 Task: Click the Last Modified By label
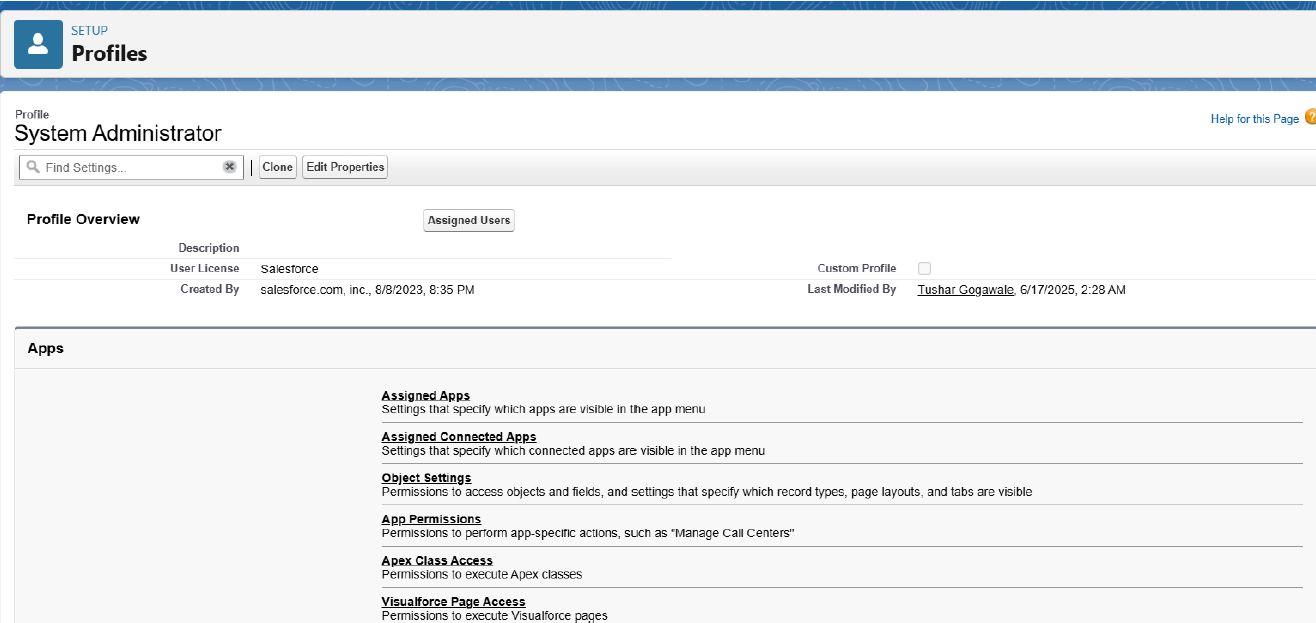click(851, 290)
